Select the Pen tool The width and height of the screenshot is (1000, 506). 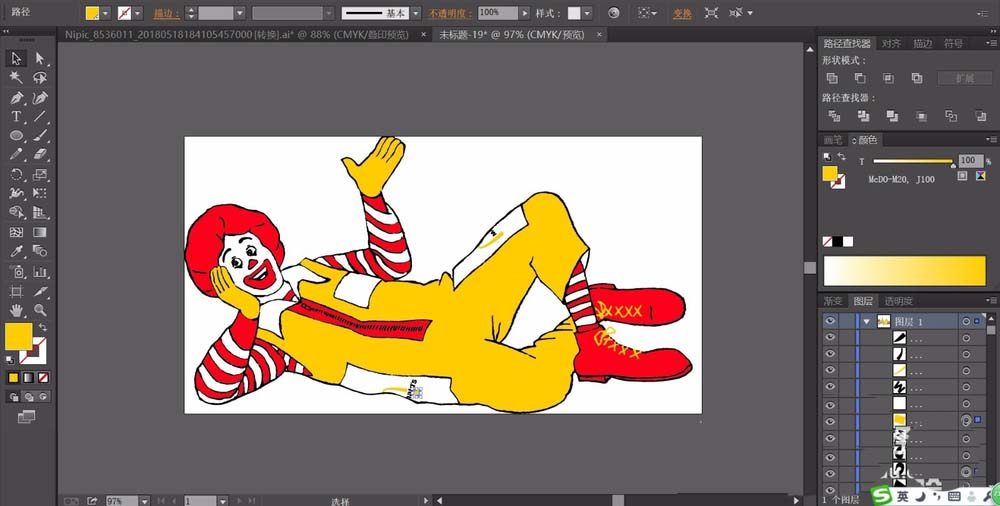tap(16, 98)
